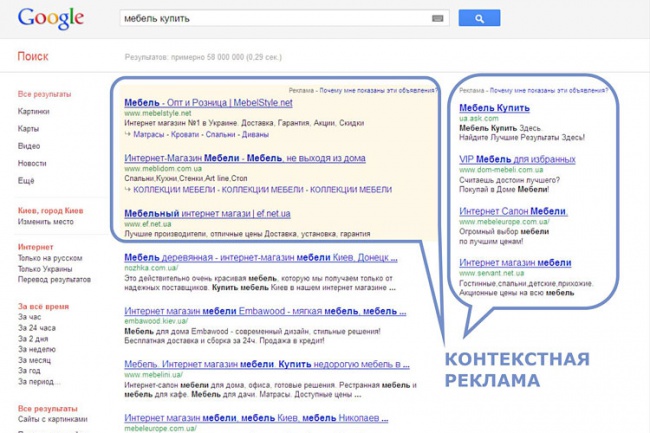The image size is (650, 433).
Task: Click the blue magnifier search button
Action: click(x=479, y=18)
